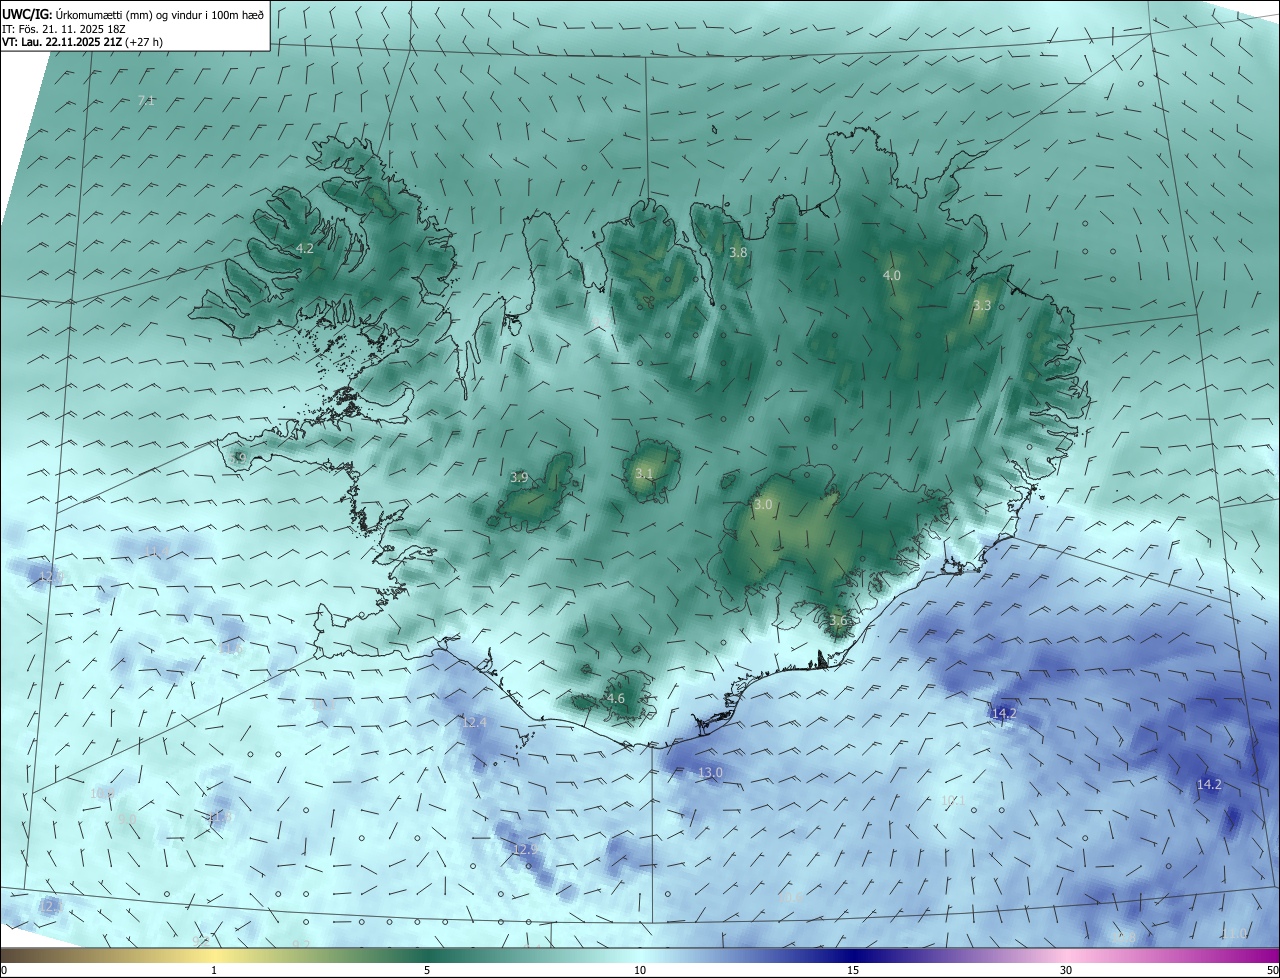The image size is (1280, 978).
Task: Click the valid time line 'VT: Lau. 22.11.2025 21Z (+27 h)'
Action: tap(83, 42)
